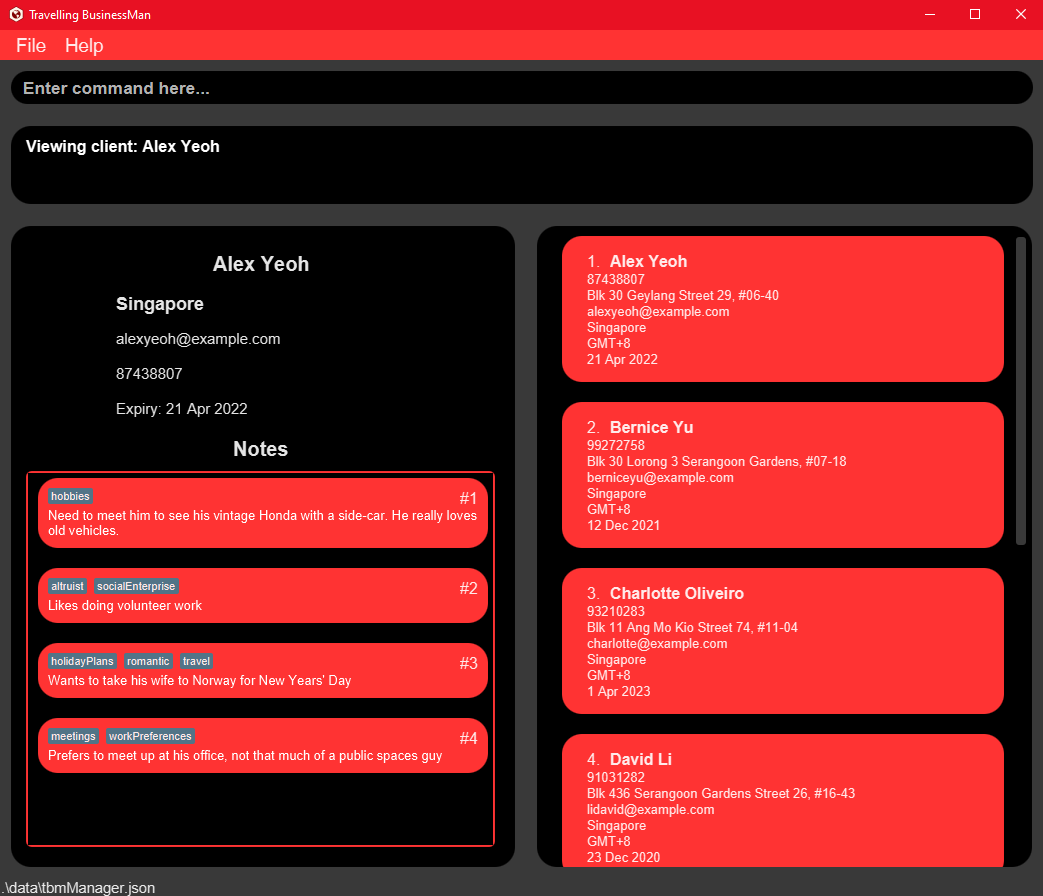
Task: Click the socialEnterprise tag
Action: point(136,586)
